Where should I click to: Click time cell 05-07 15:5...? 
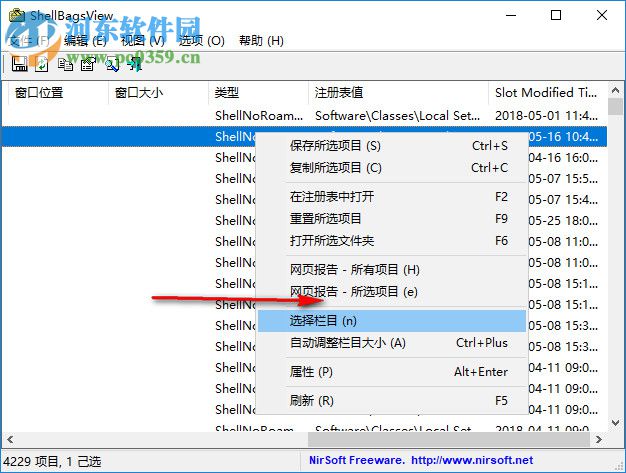[x=563, y=179]
